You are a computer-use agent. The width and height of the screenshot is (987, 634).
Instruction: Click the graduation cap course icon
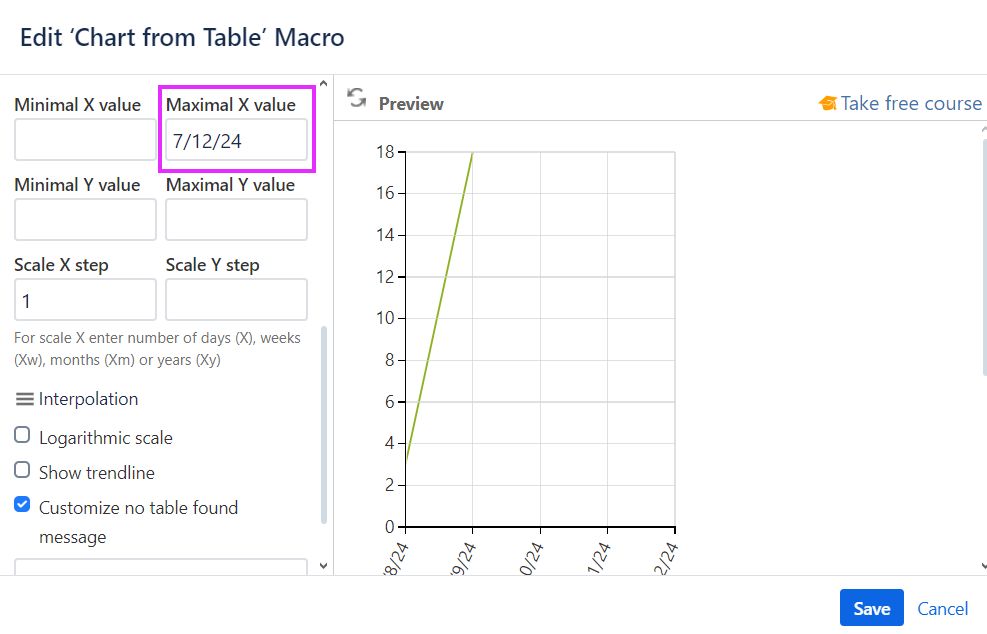click(x=827, y=103)
